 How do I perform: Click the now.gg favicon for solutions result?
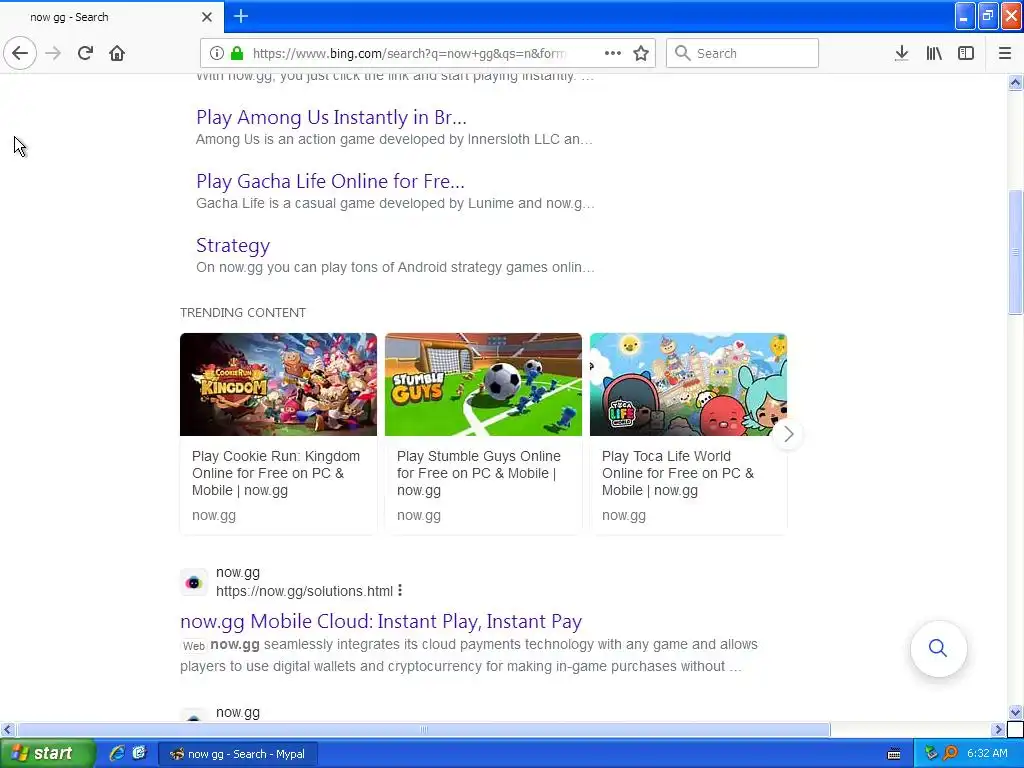[194, 583]
